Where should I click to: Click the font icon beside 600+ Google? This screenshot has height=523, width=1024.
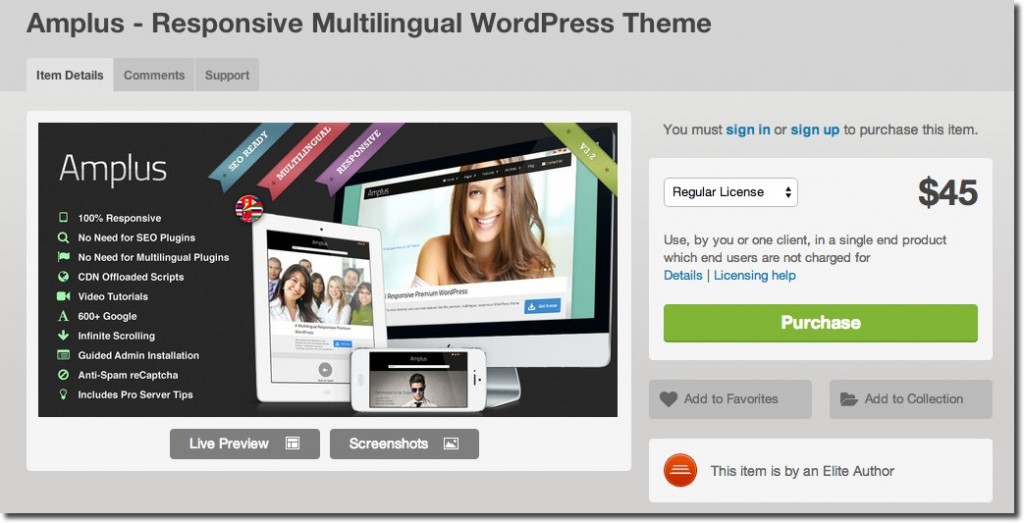(63, 316)
